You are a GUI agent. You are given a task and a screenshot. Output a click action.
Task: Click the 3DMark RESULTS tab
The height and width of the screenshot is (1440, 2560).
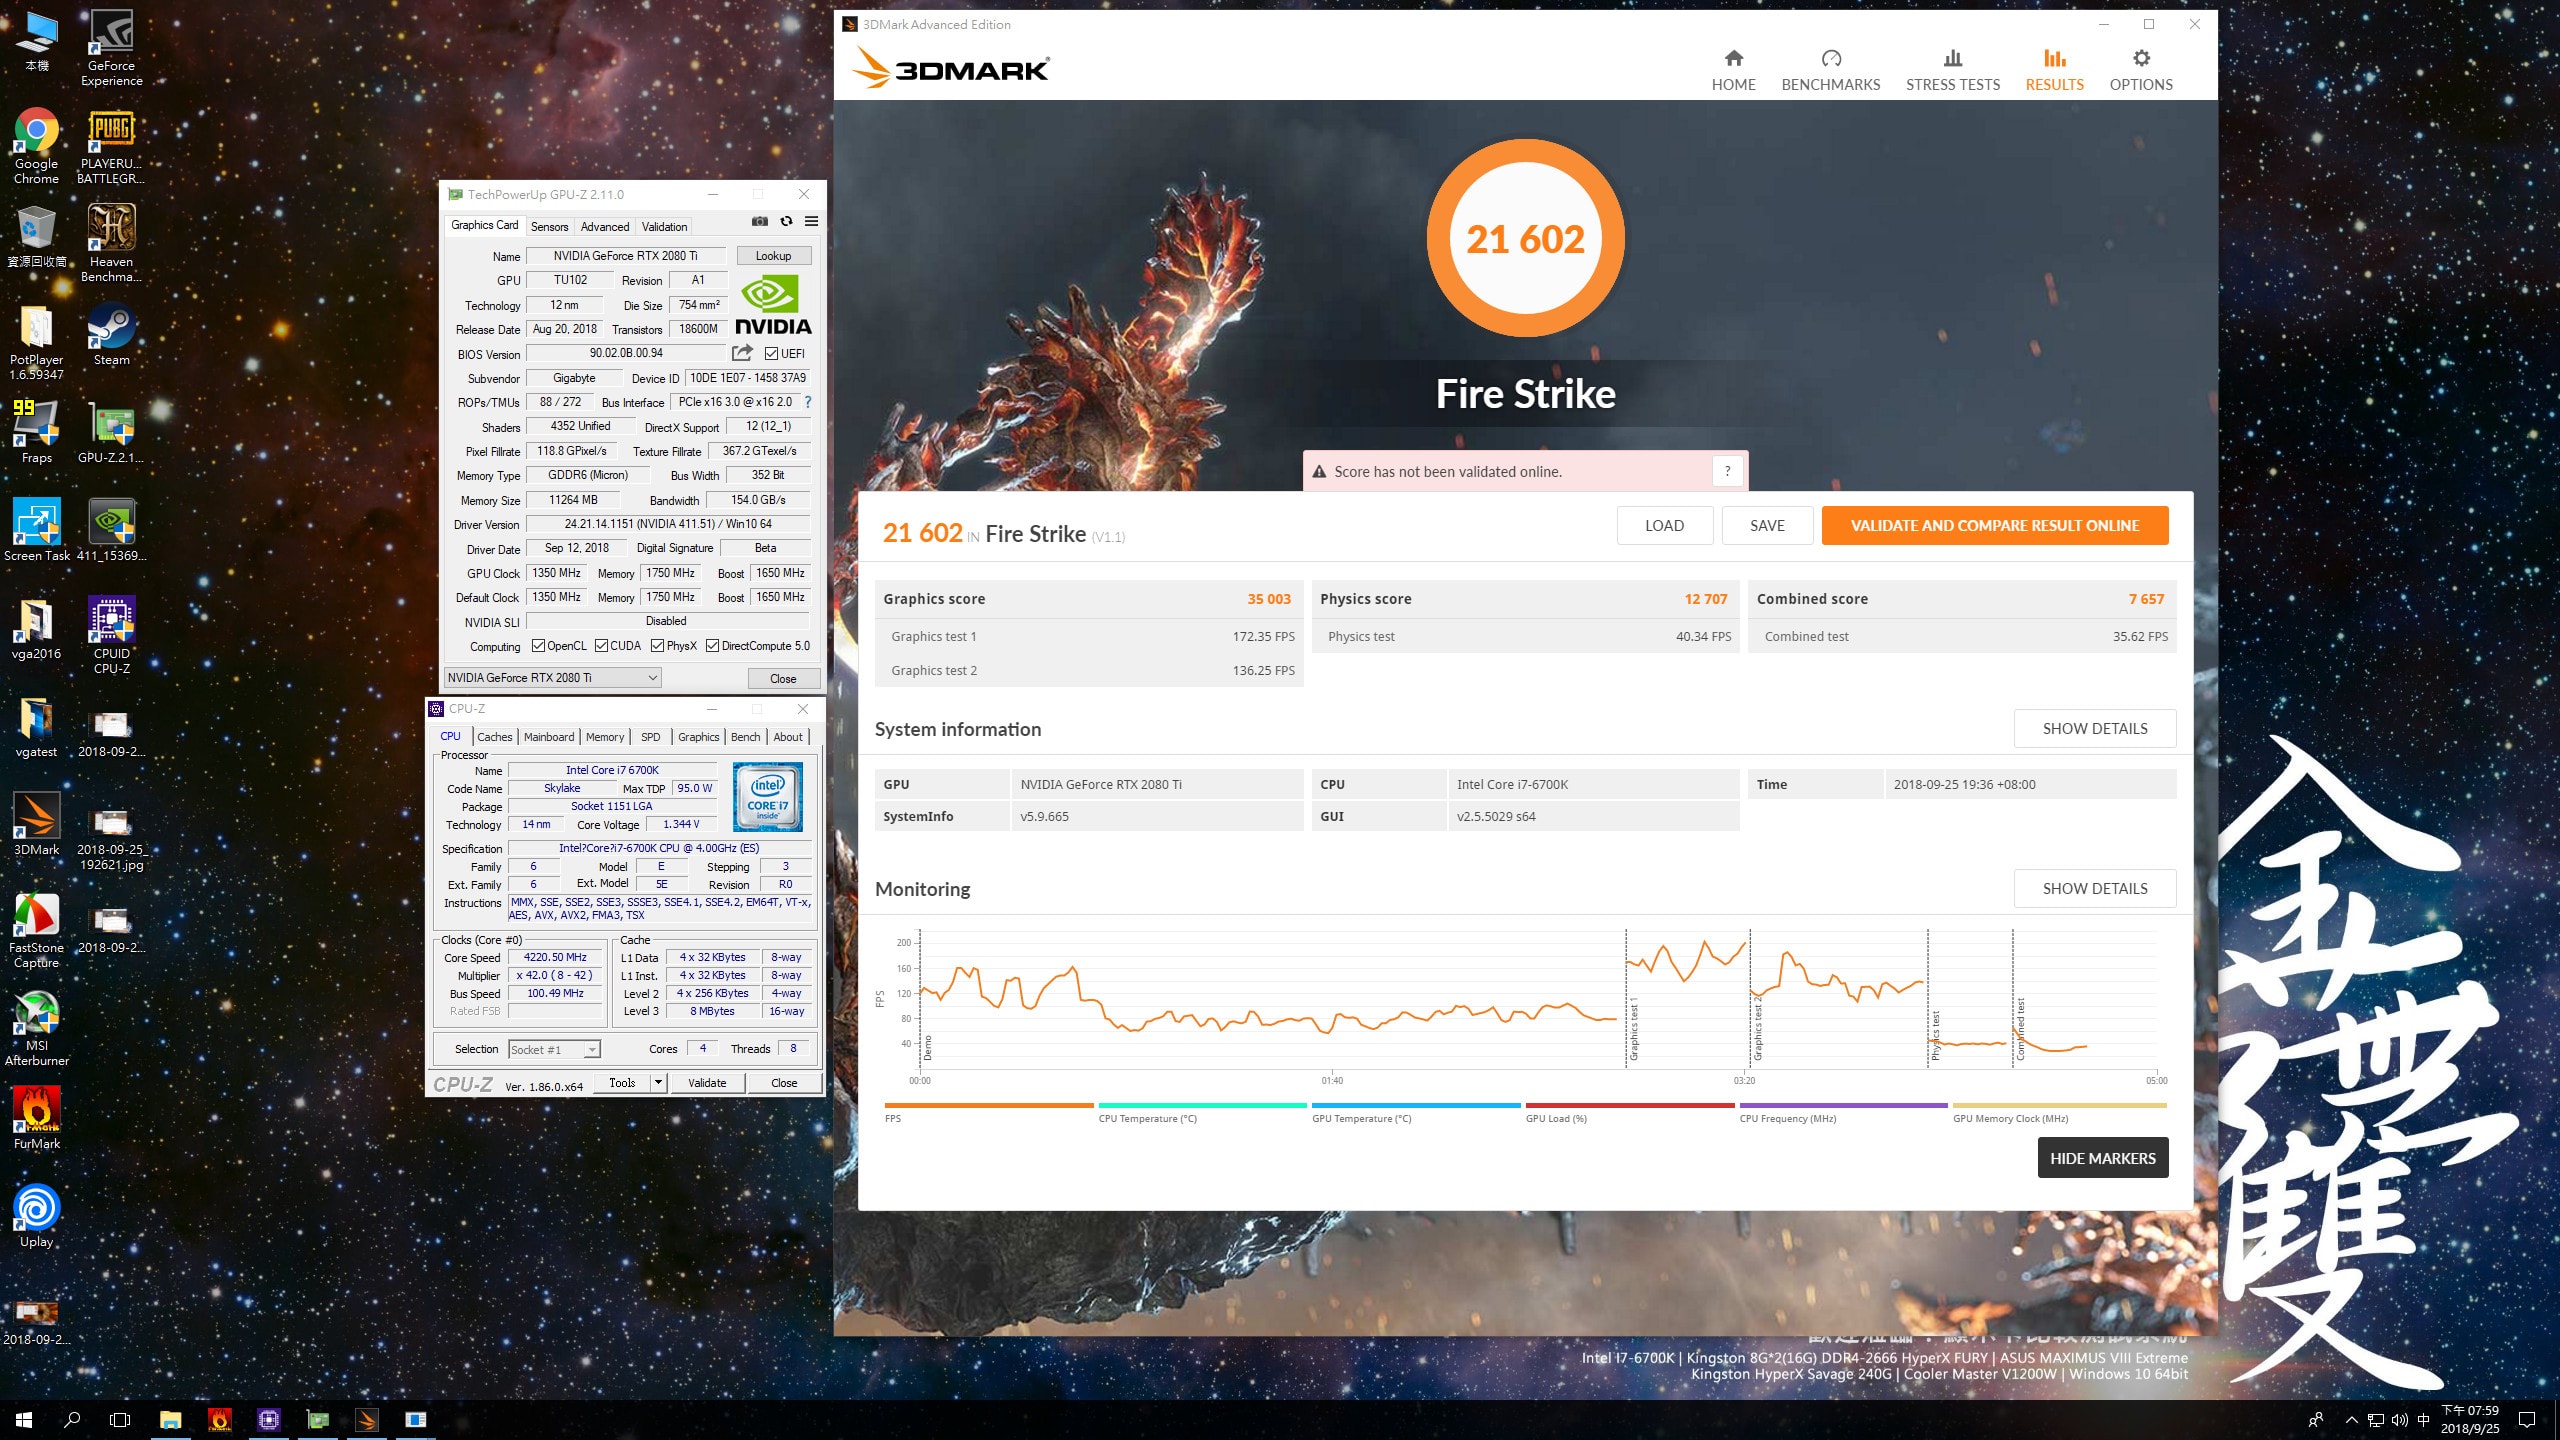(x=2054, y=70)
